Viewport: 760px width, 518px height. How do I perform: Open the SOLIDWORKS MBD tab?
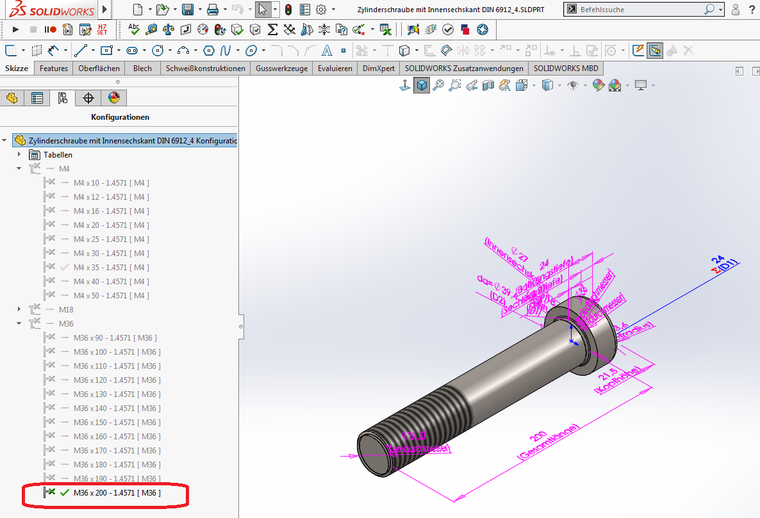click(566, 68)
